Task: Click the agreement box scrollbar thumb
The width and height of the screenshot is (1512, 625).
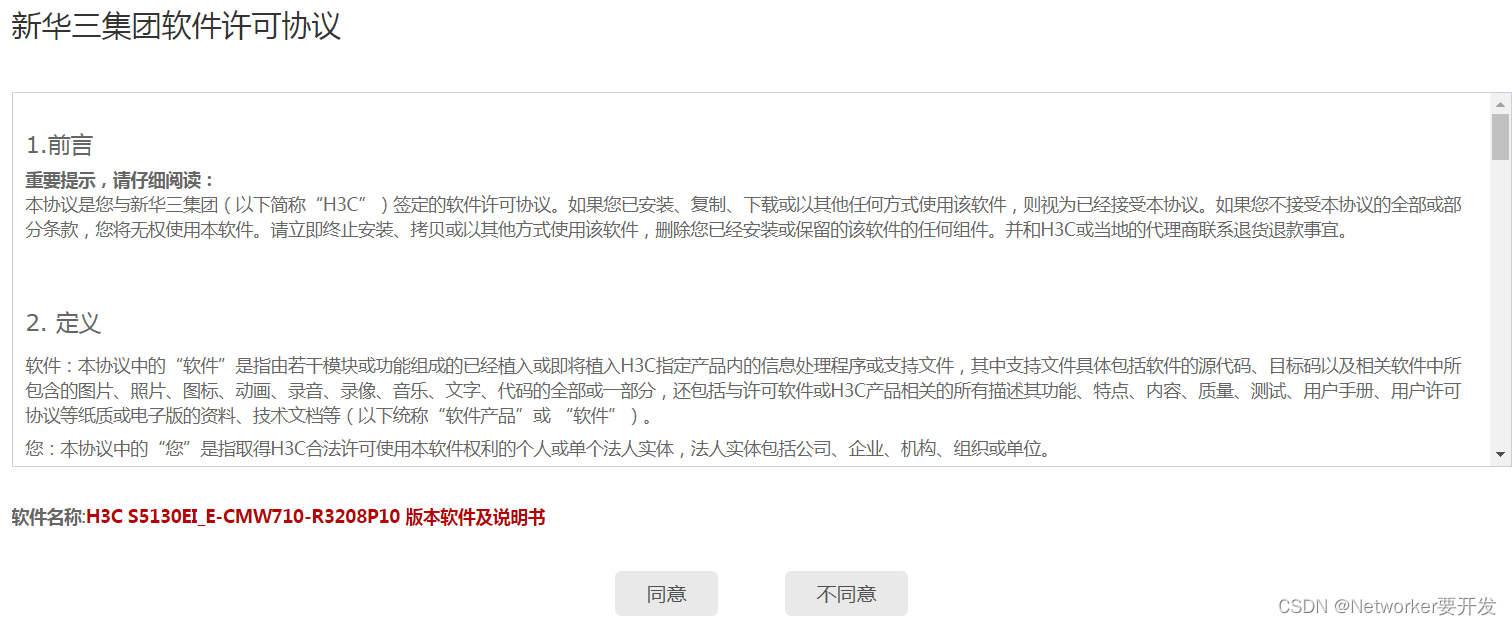Action: click(x=1500, y=137)
